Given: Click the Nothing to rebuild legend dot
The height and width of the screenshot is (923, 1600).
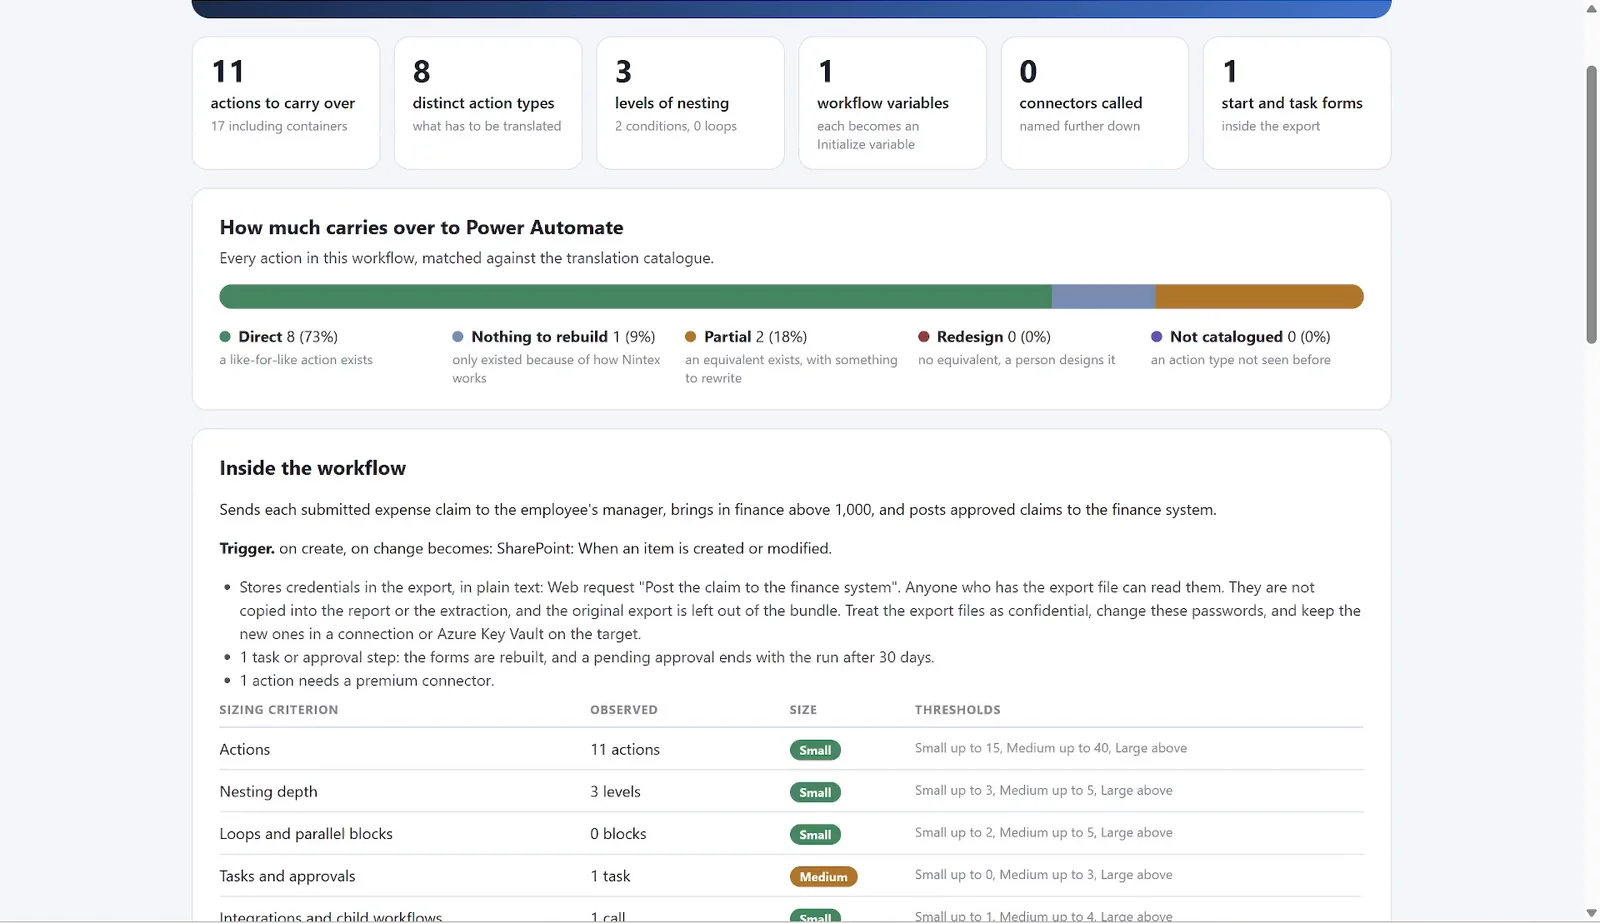Looking at the screenshot, I should [x=458, y=337].
